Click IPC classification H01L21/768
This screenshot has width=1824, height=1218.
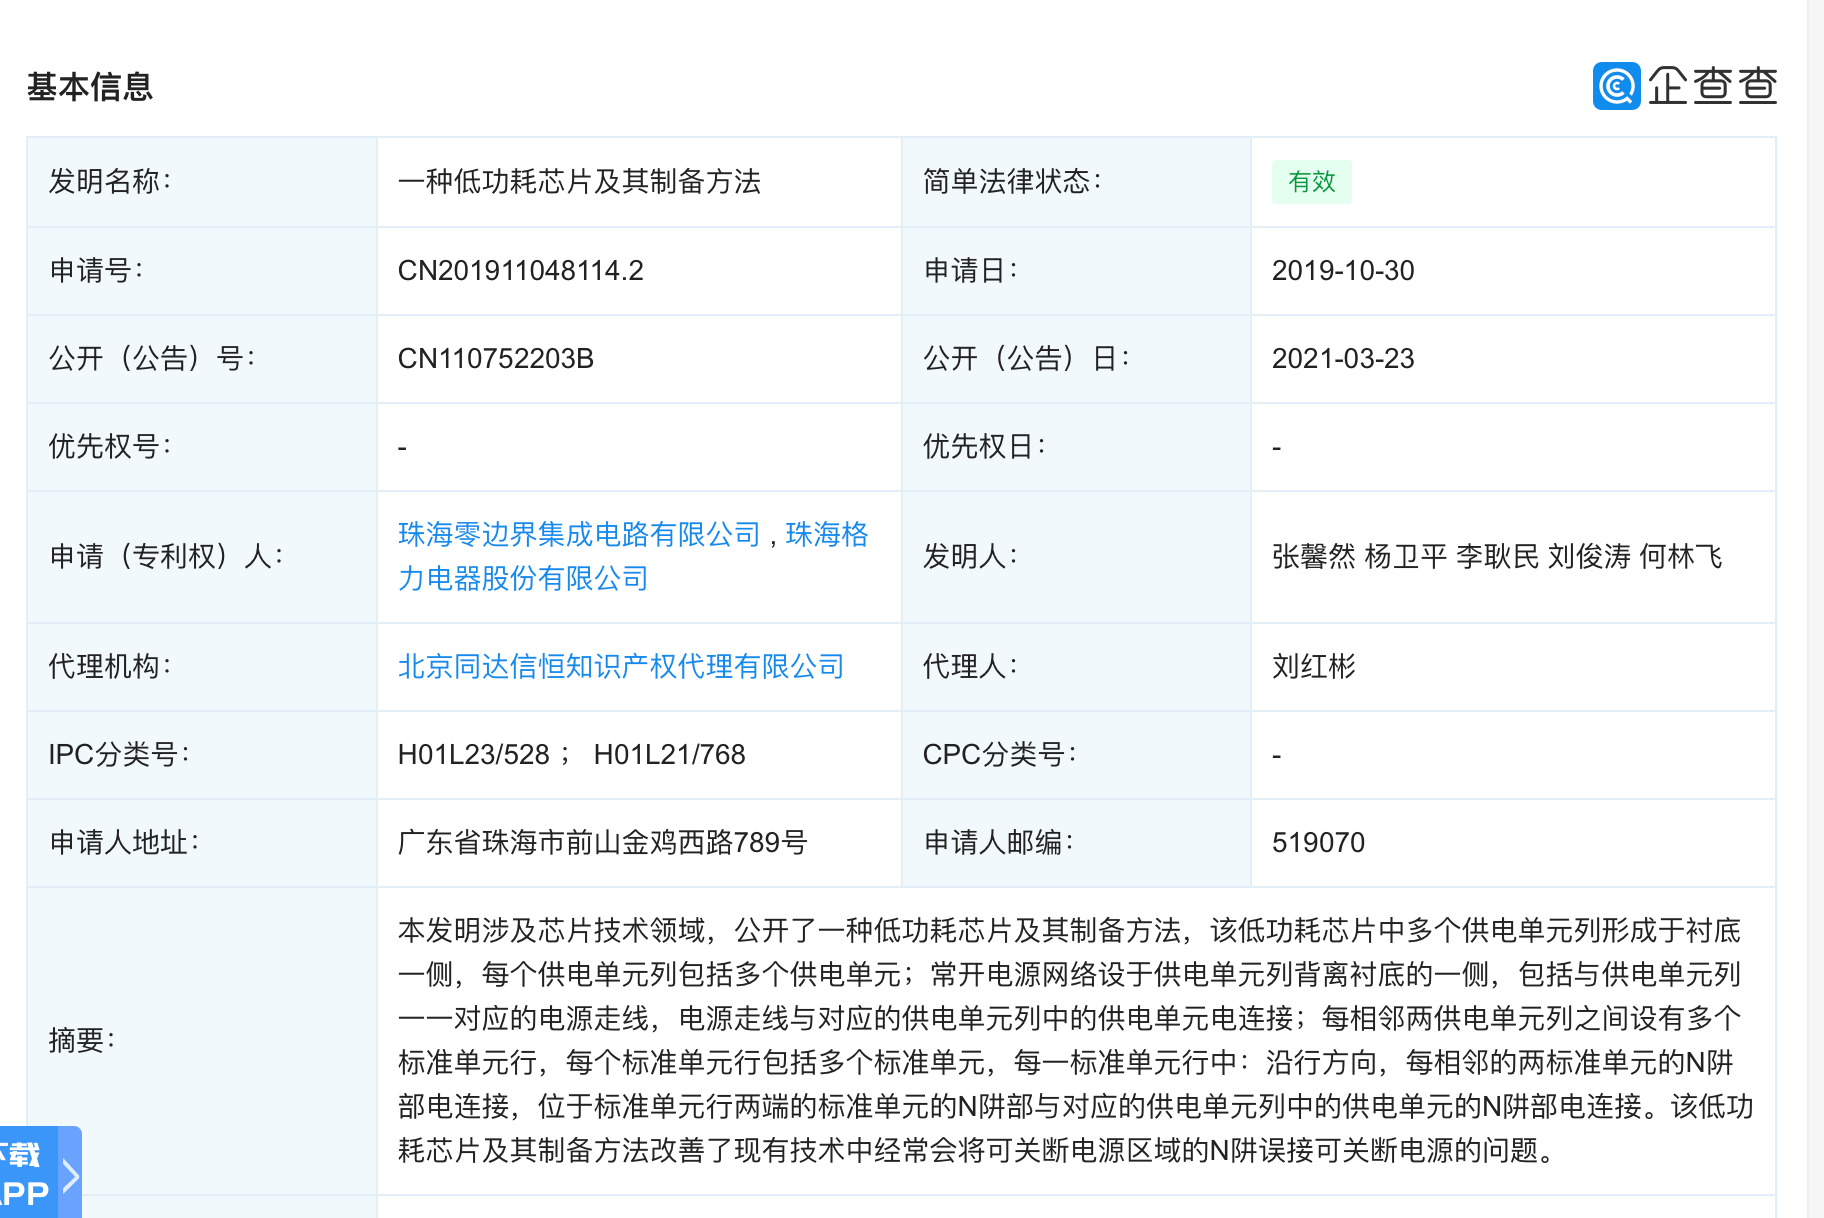click(669, 755)
